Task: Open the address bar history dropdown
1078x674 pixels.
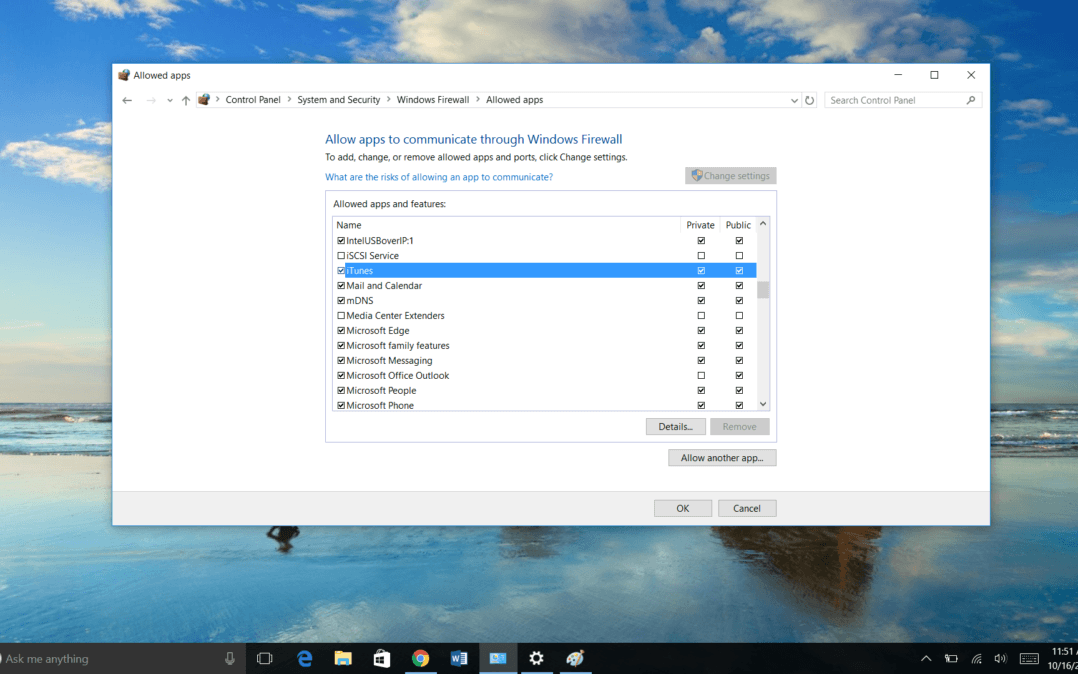Action: click(x=794, y=100)
